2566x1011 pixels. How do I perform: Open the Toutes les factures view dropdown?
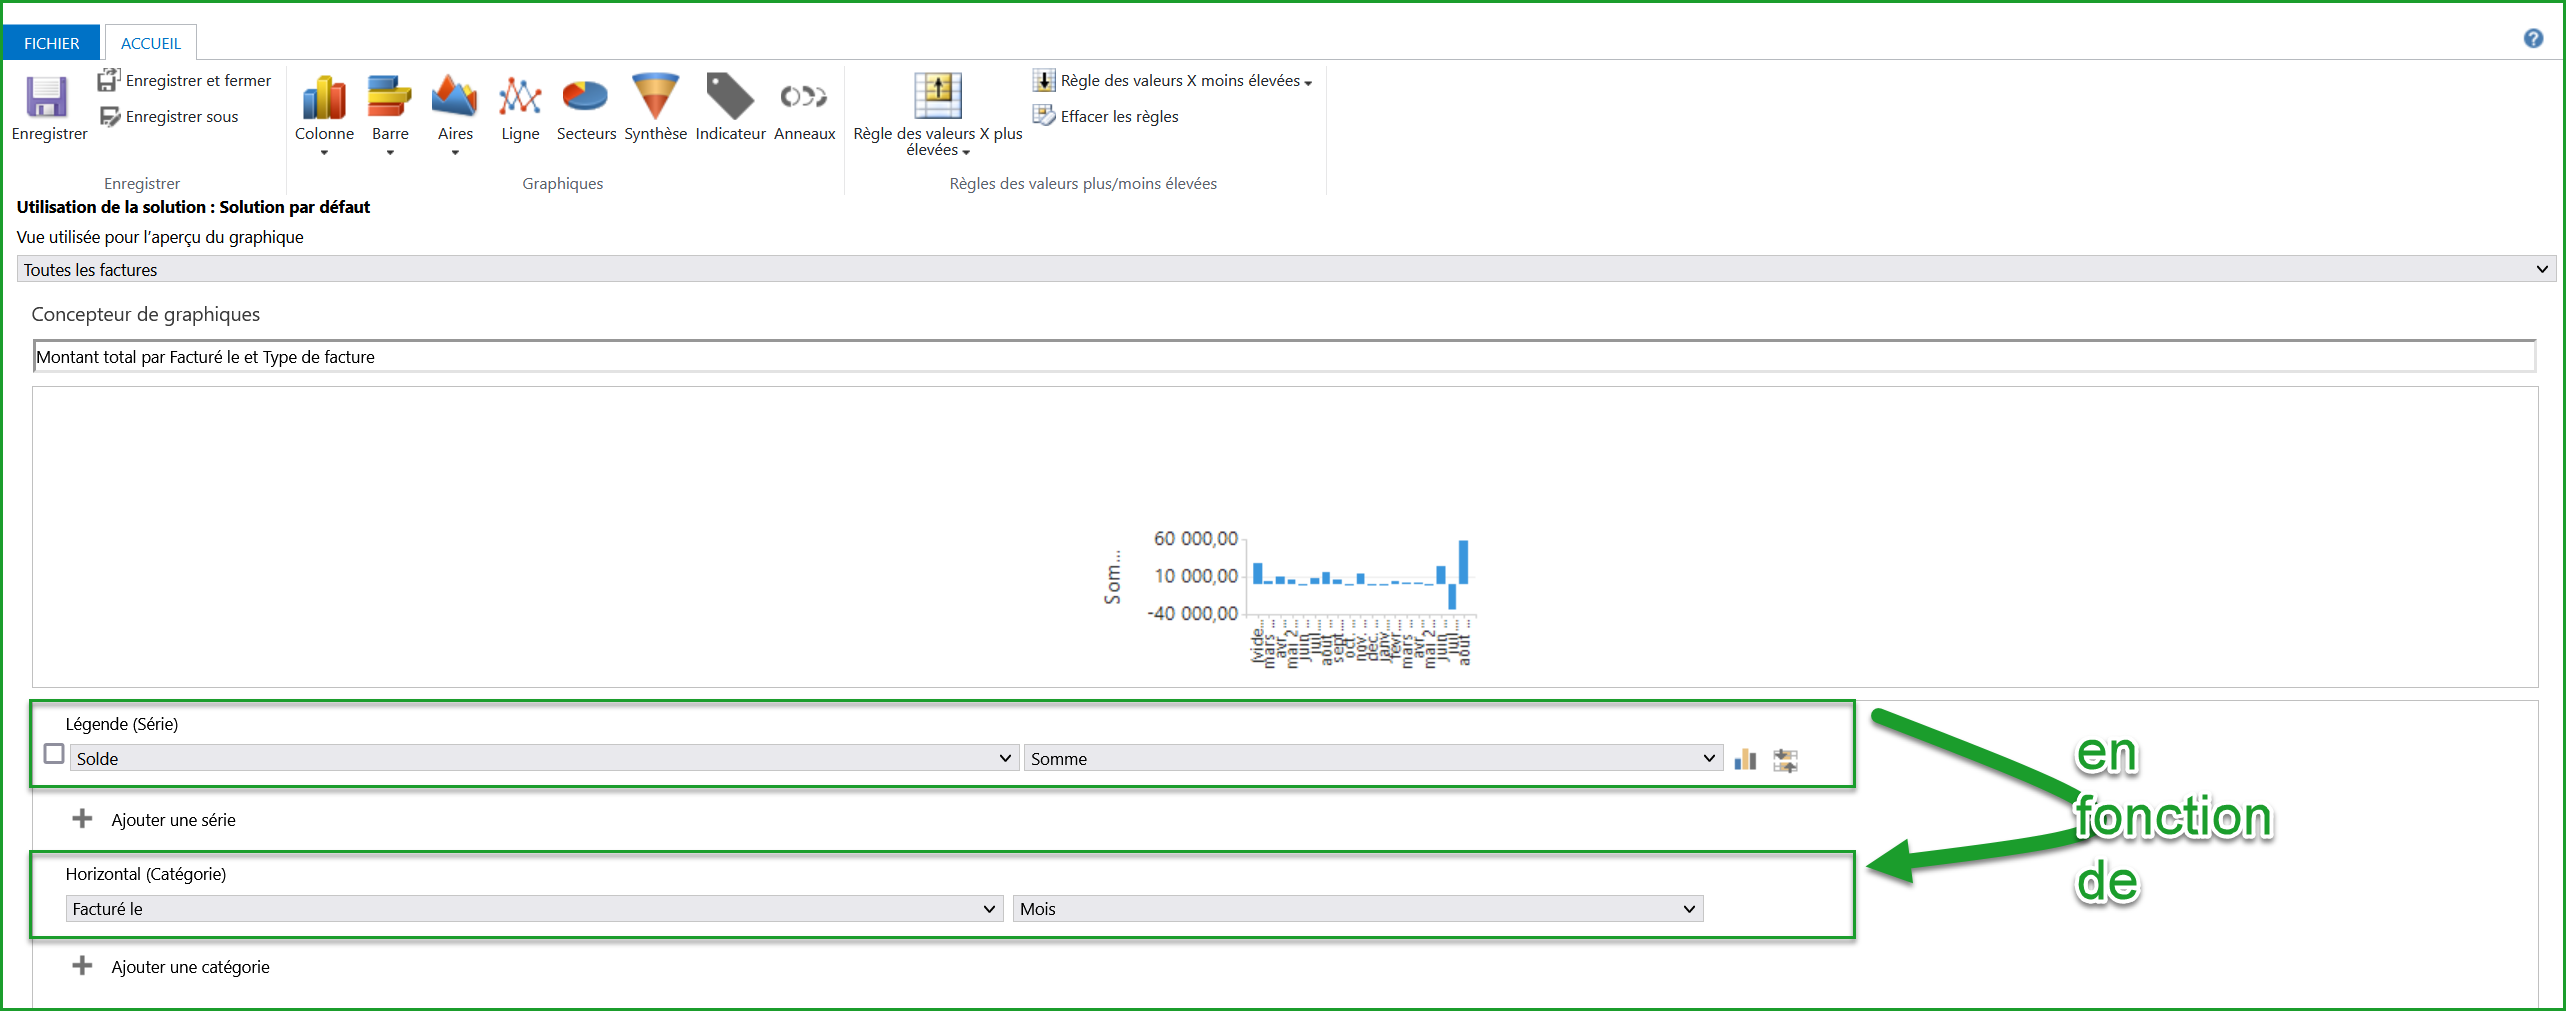click(x=1285, y=269)
